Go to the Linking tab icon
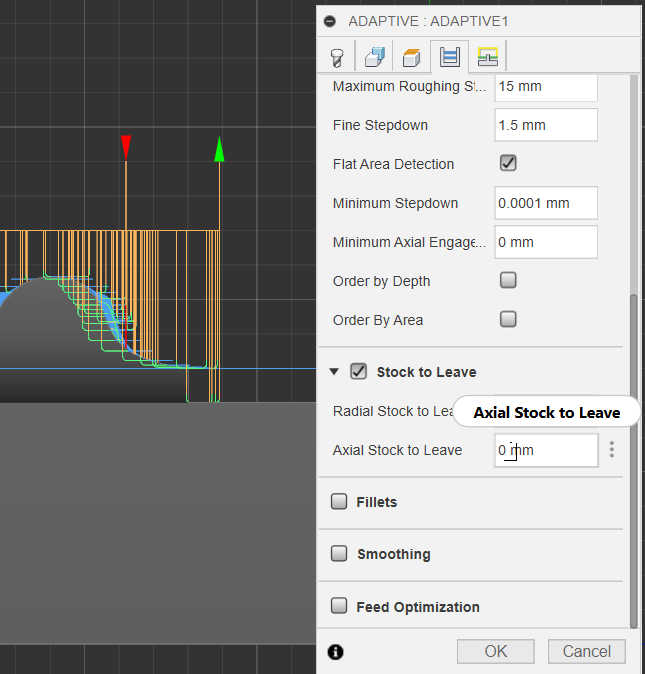This screenshot has height=674, width=645. 487,56
